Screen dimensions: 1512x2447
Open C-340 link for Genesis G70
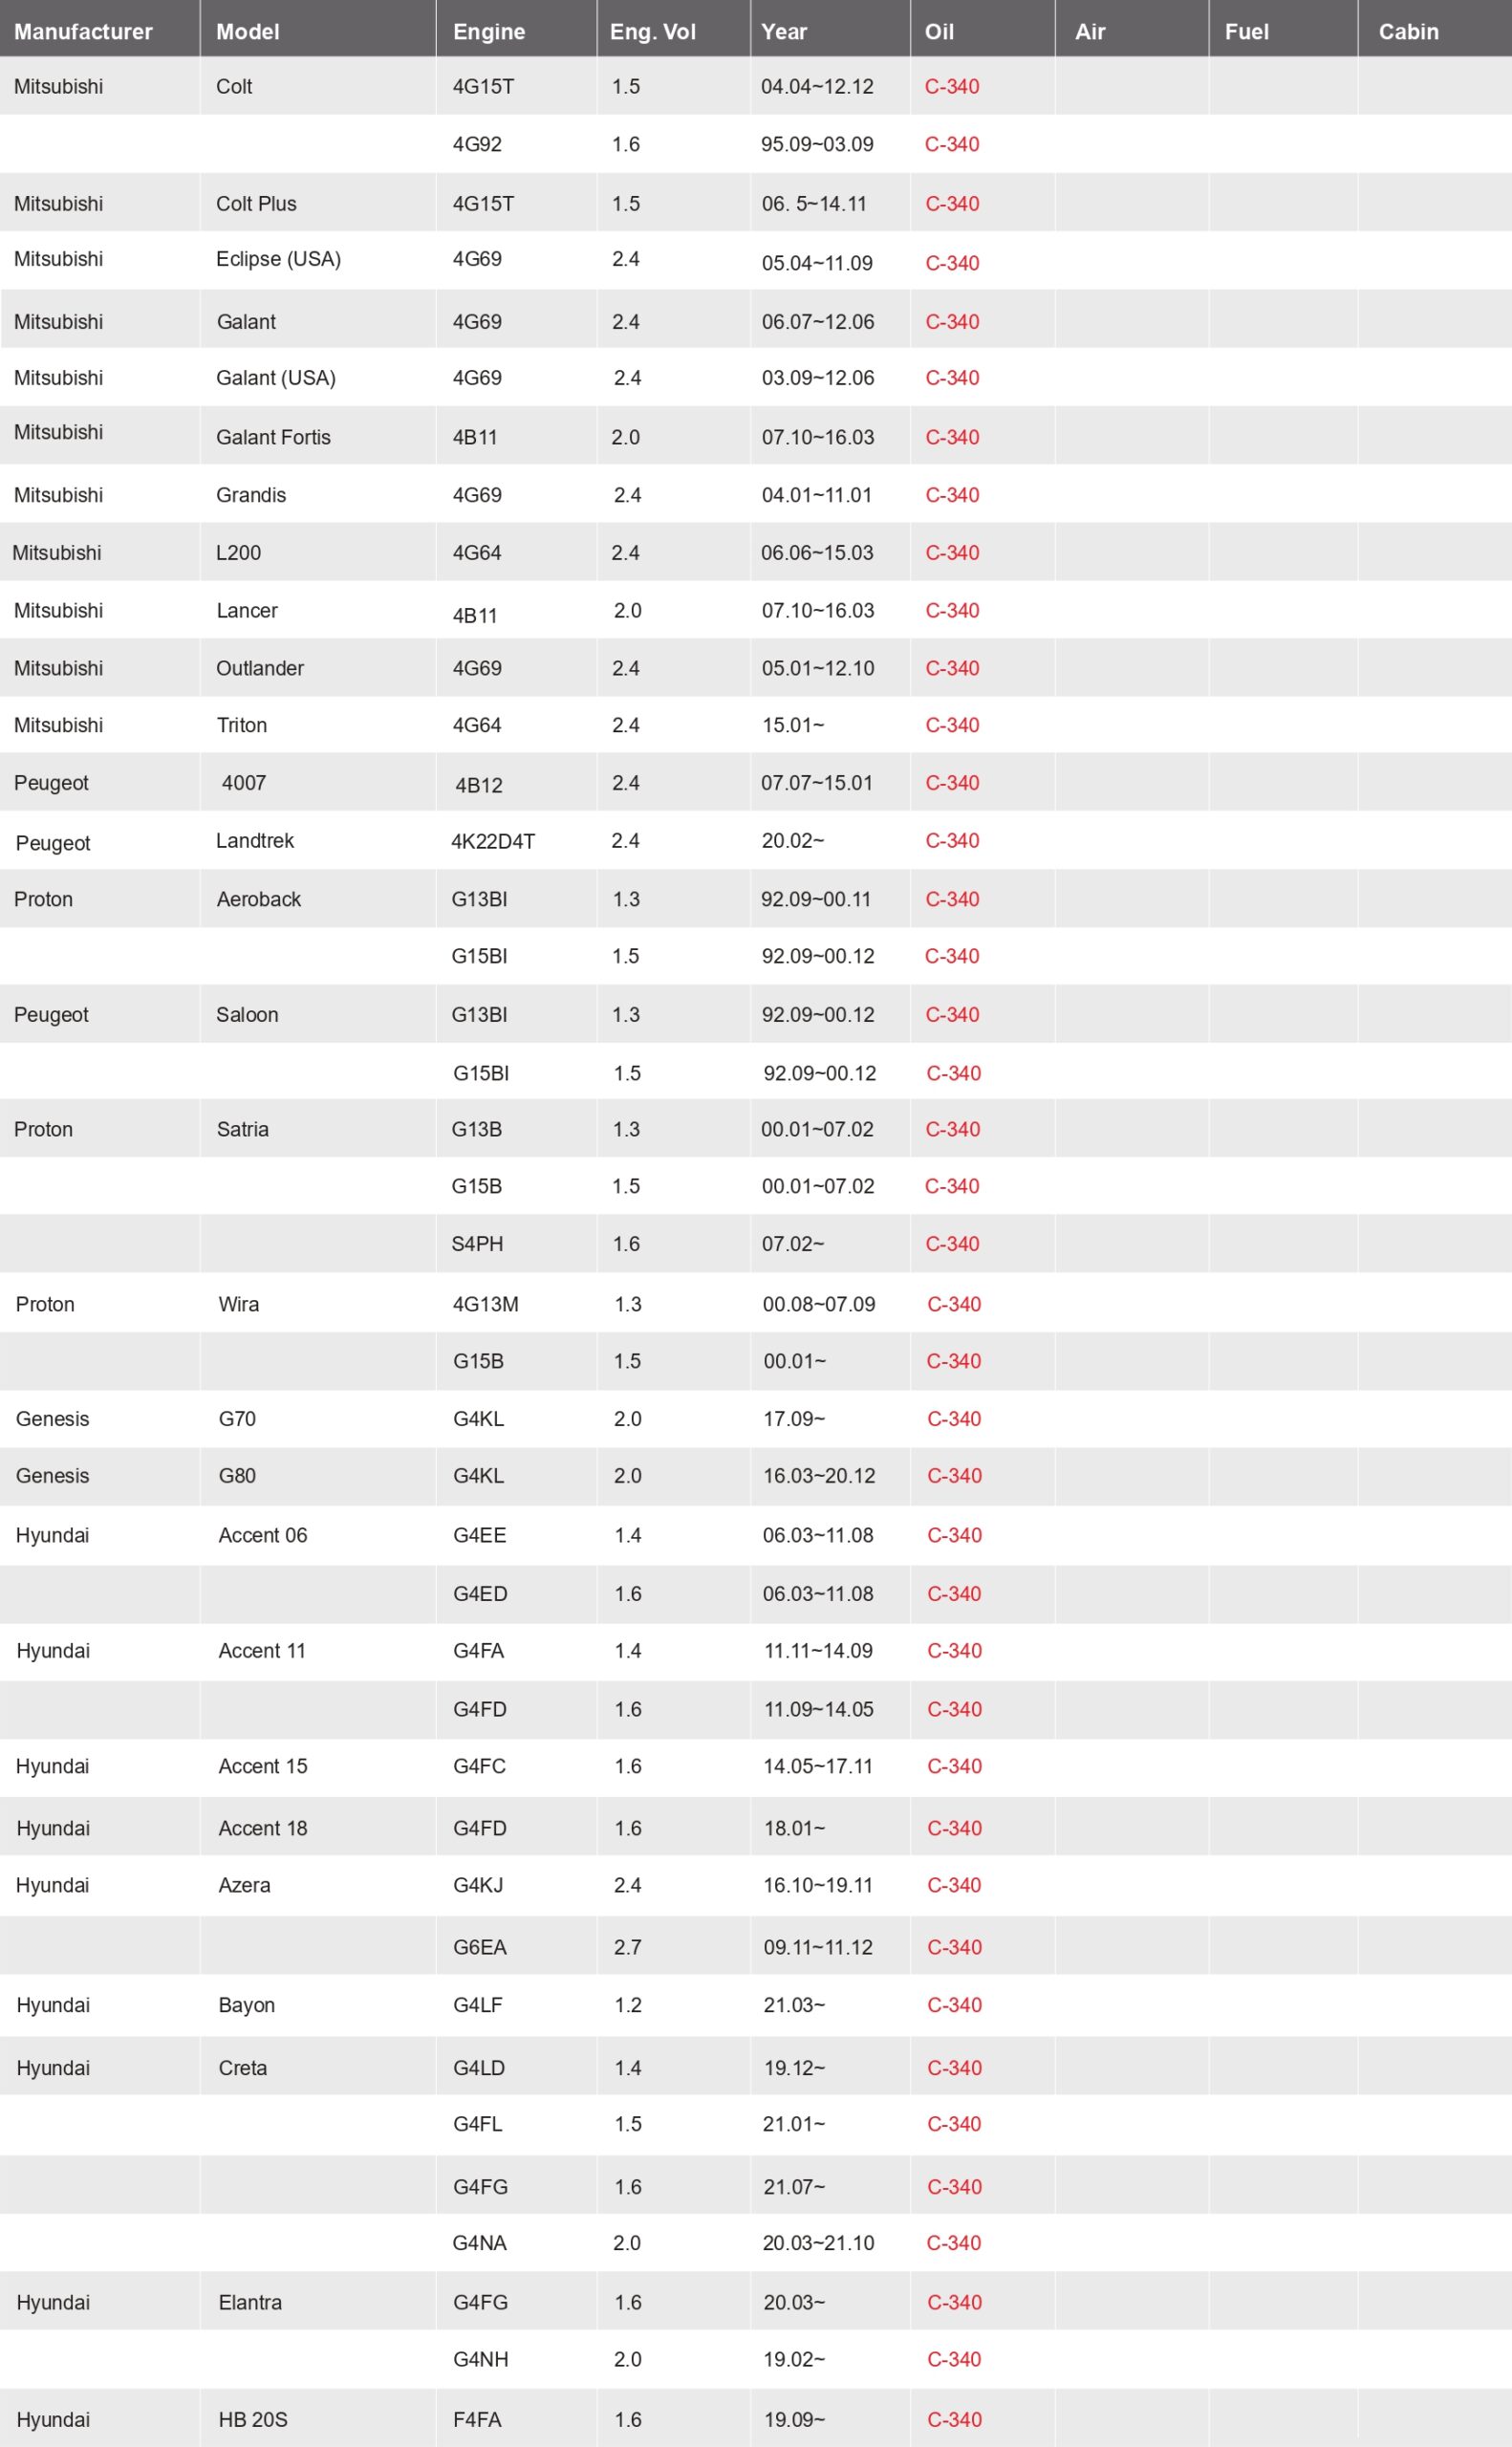pyautogui.click(x=954, y=1419)
